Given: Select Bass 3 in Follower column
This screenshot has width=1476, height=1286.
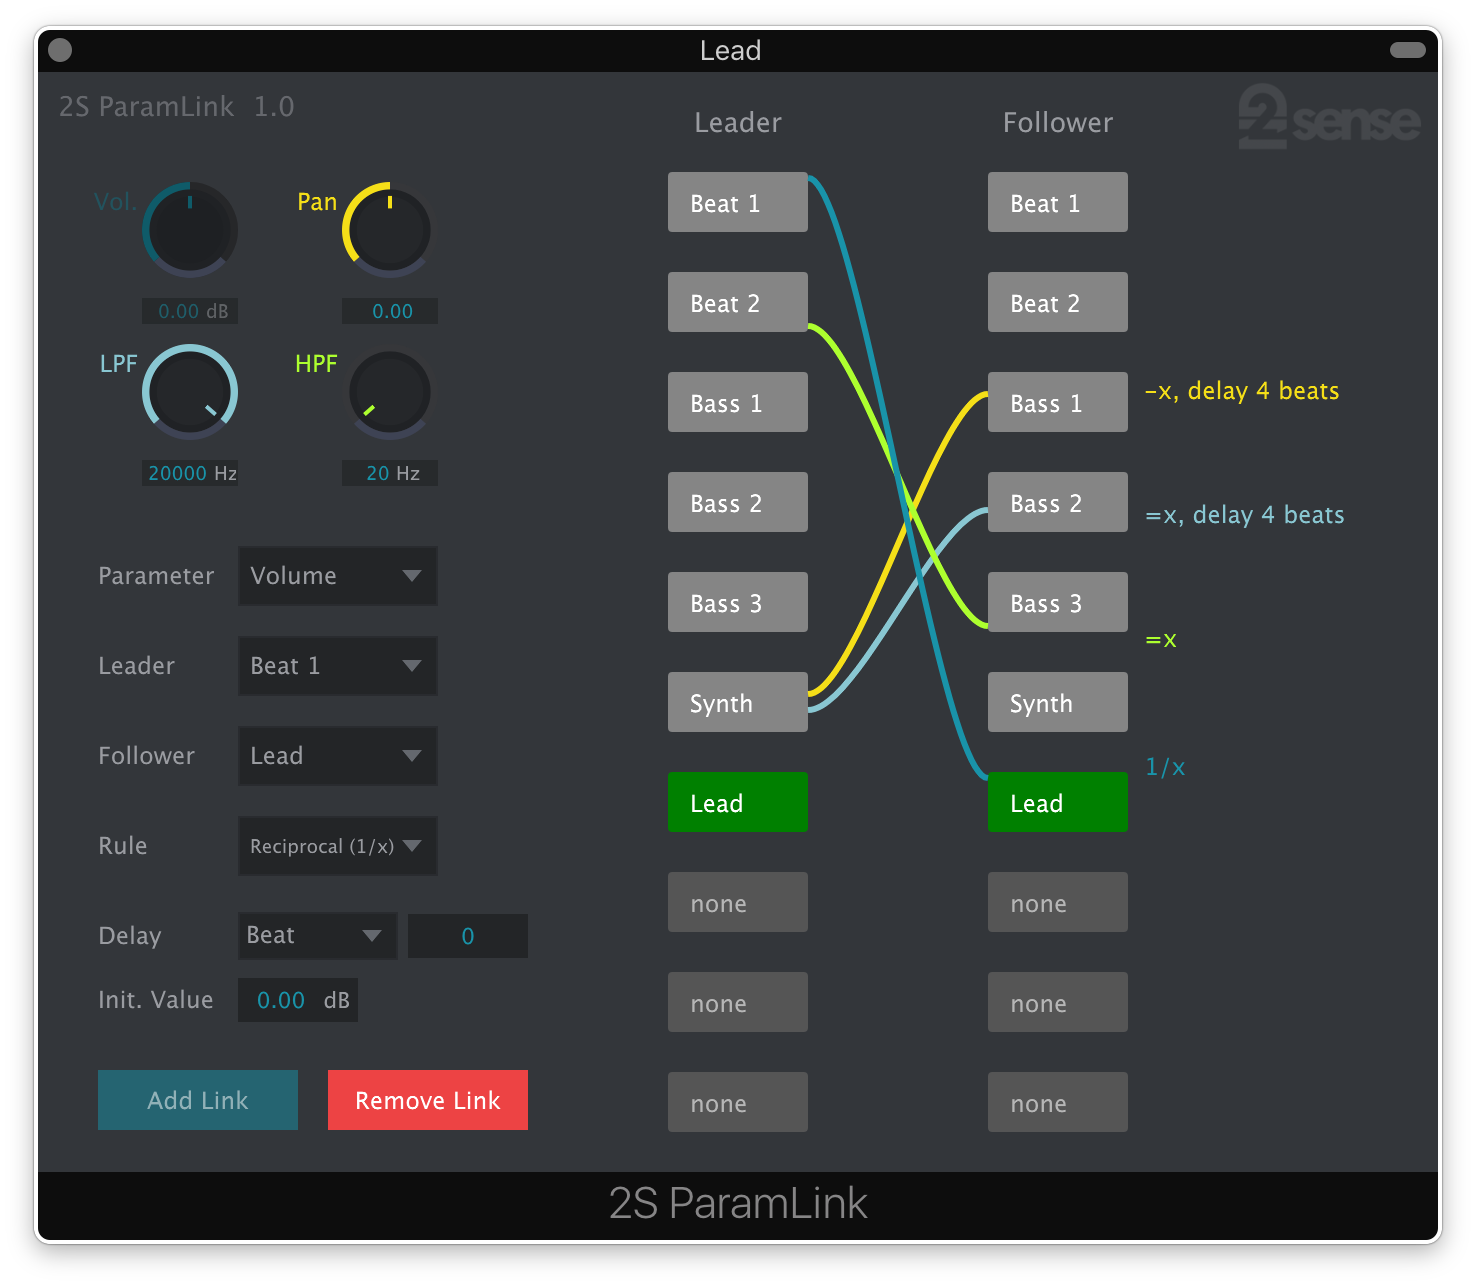Looking at the screenshot, I should click(x=1058, y=602).
